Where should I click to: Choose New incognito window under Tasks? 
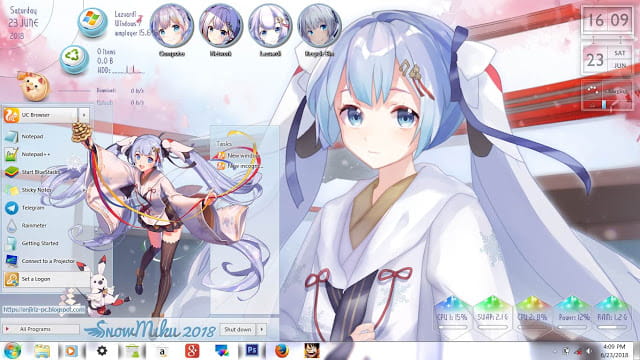[x=240, y=166]
